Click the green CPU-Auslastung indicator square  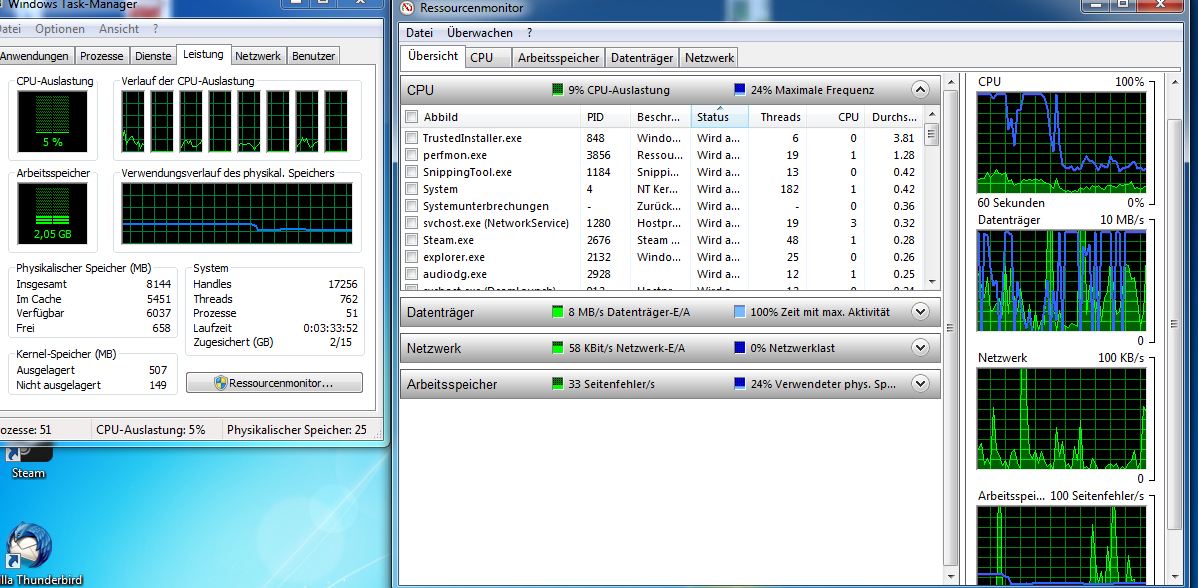(558, 90)
